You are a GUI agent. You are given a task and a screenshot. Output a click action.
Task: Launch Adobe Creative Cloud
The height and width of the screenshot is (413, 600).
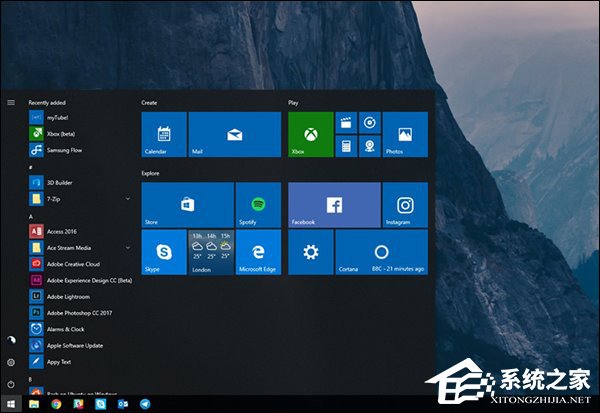coord(80,264)
